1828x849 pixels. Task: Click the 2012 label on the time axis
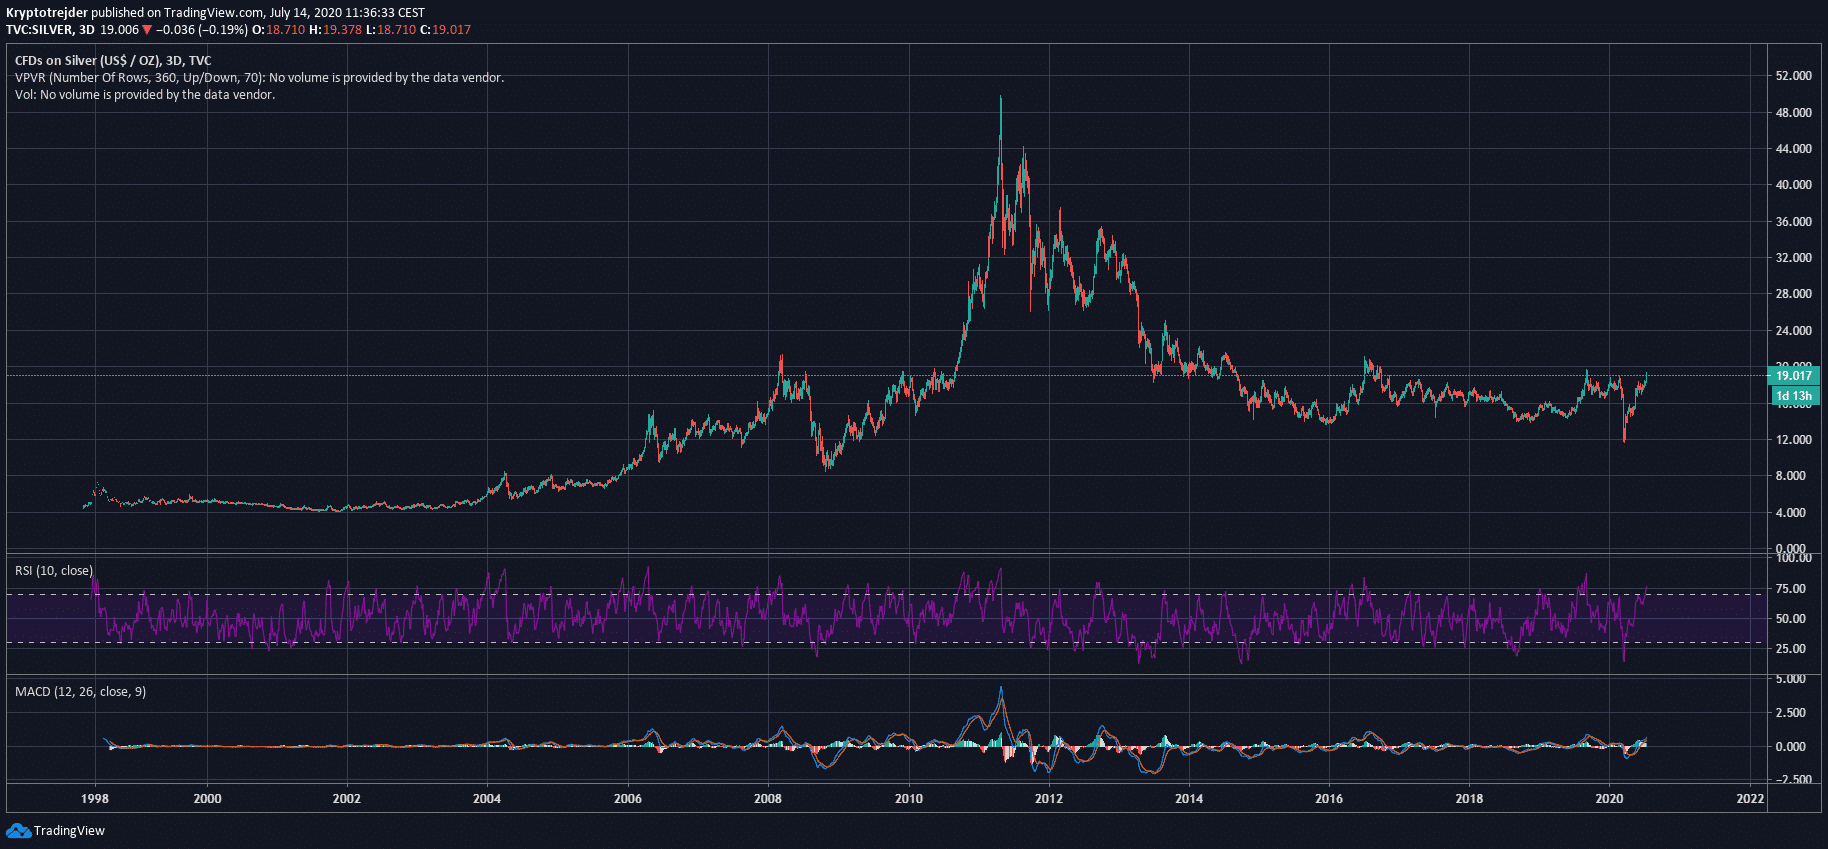1048,798
